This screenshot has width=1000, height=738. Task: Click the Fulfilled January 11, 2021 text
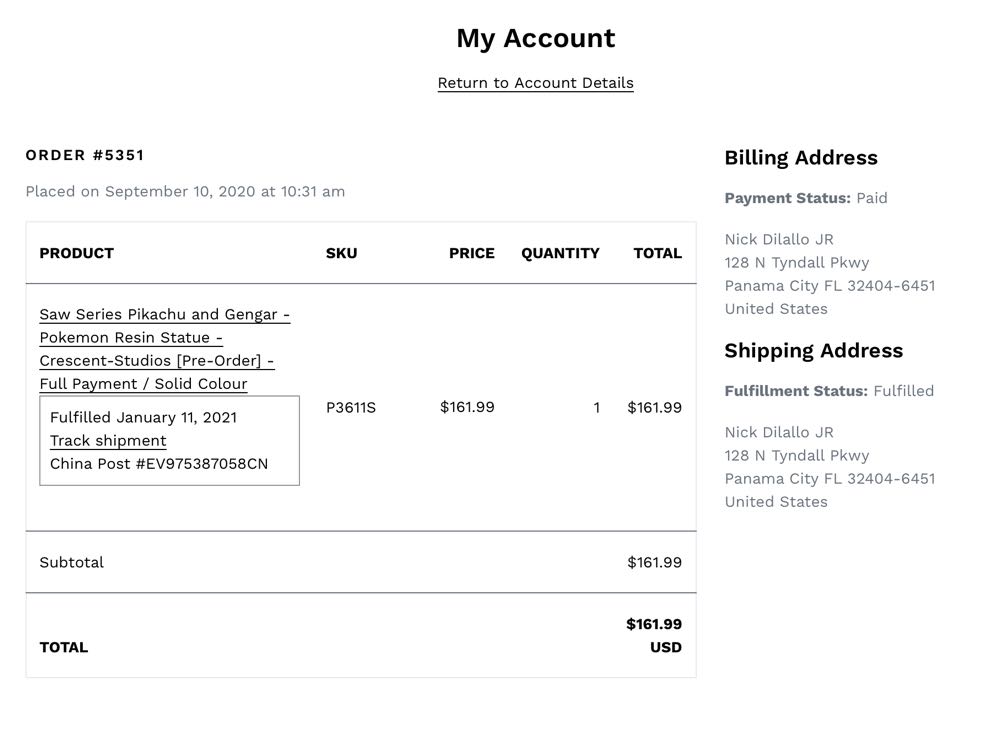click(x=143, y=417)
